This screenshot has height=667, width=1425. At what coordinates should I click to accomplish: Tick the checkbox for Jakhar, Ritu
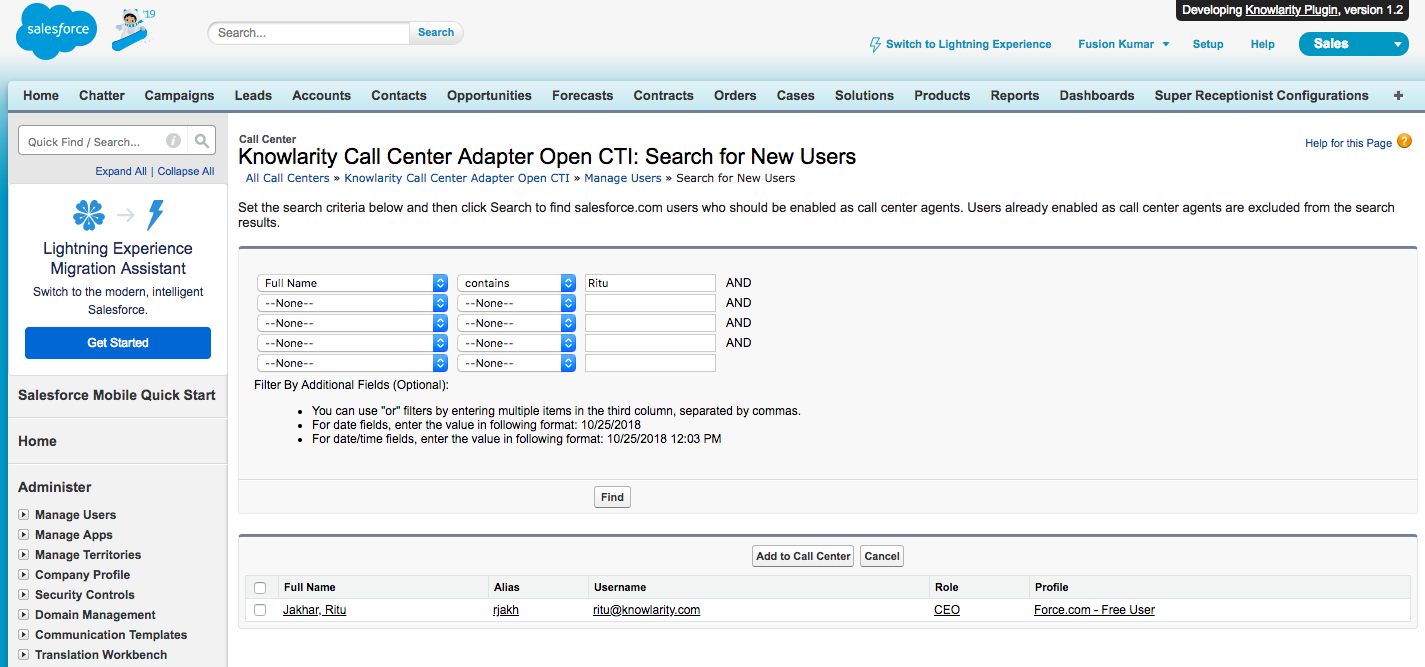[260, 610]
